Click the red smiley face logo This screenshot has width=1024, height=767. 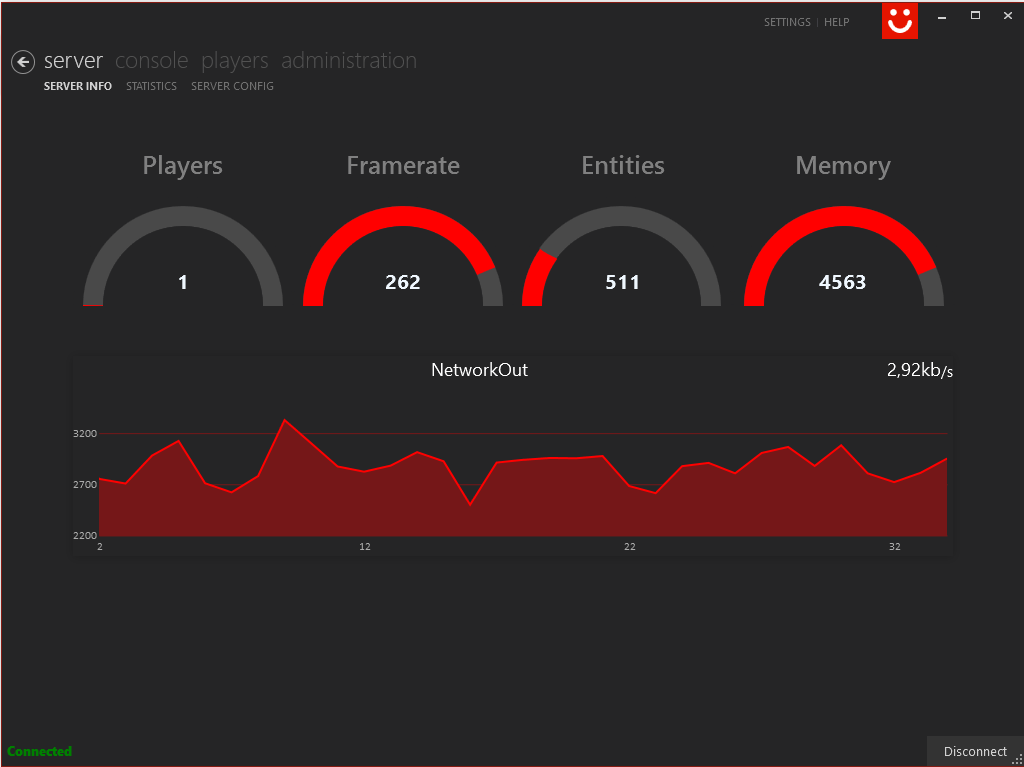[x=899, y=21]
